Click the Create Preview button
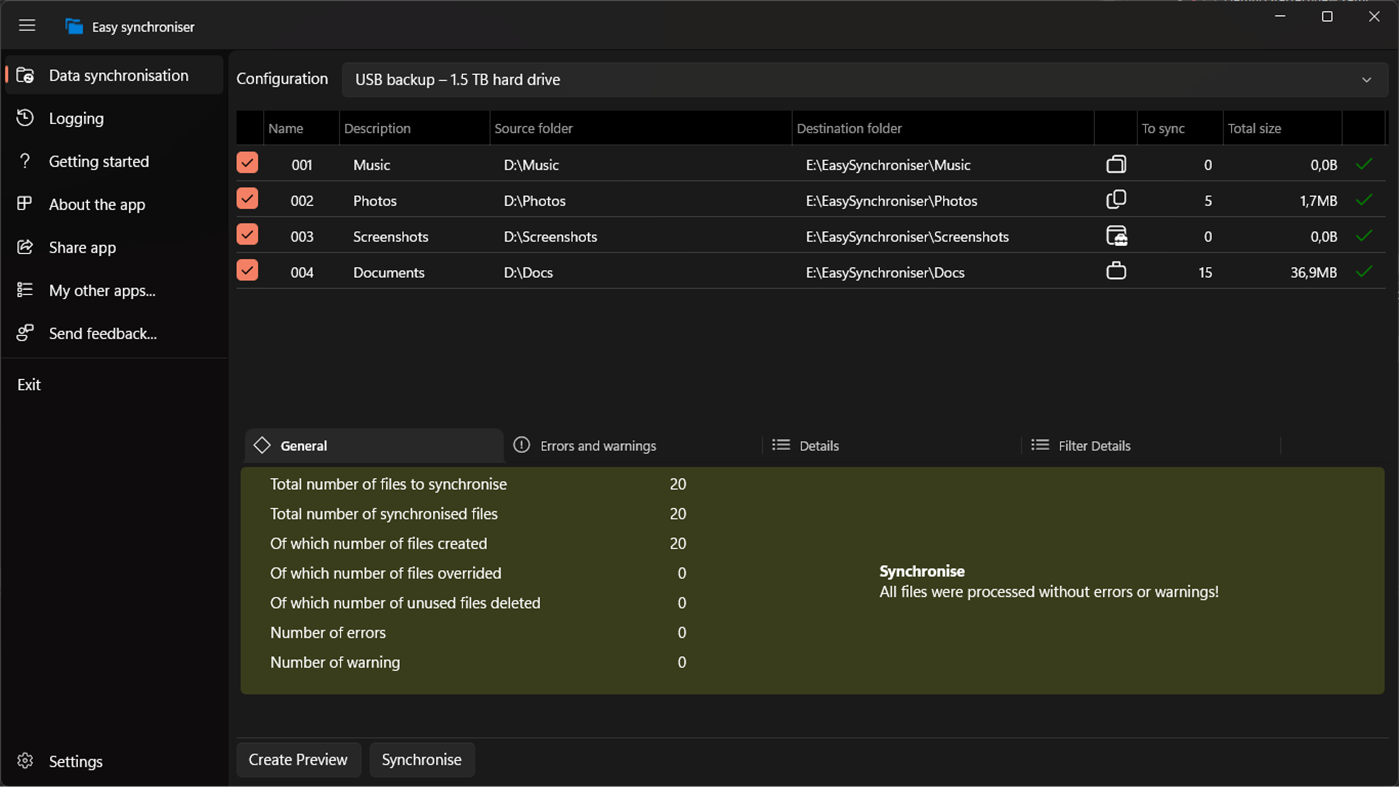The image size is (1399, 787). point(298,759)
